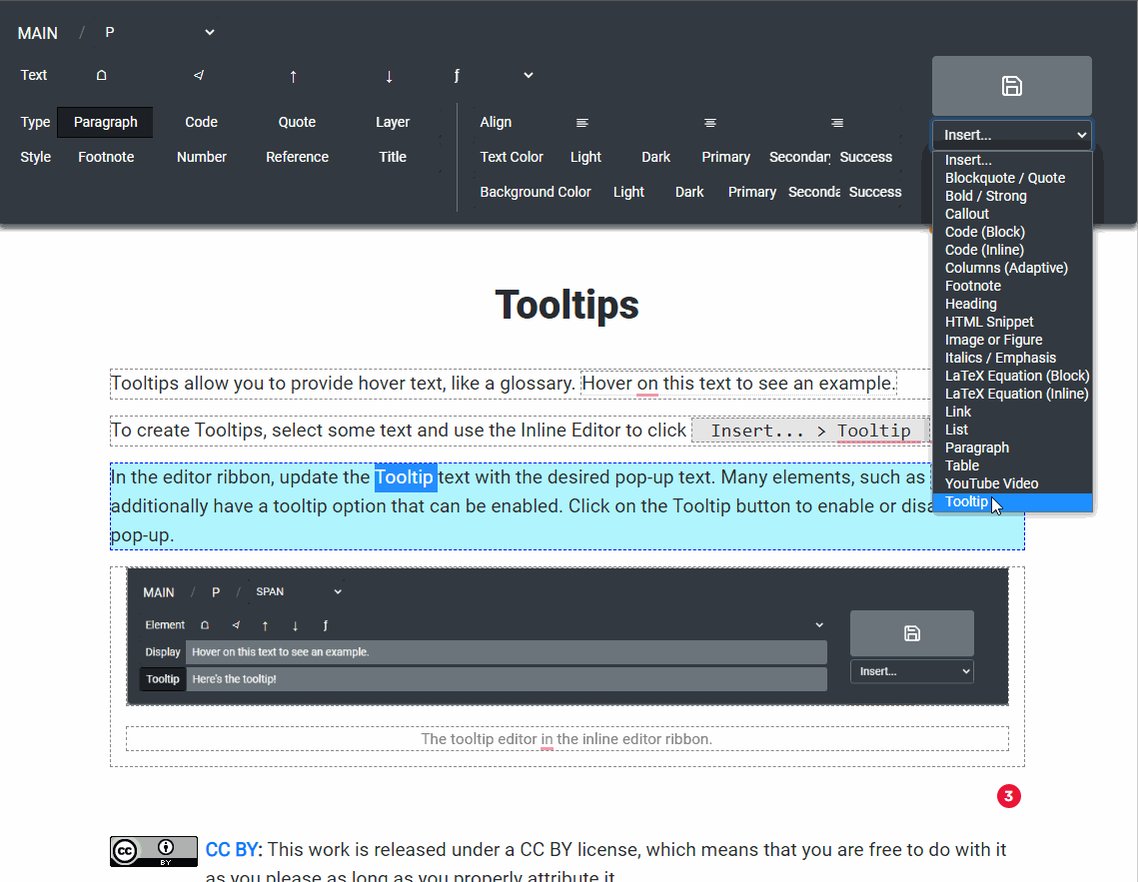Image resolution: width=1138 pixels, height=882 pixels.
Task: Click the tooltip editor ribbon screenshot image
Action: click(567, 636)
